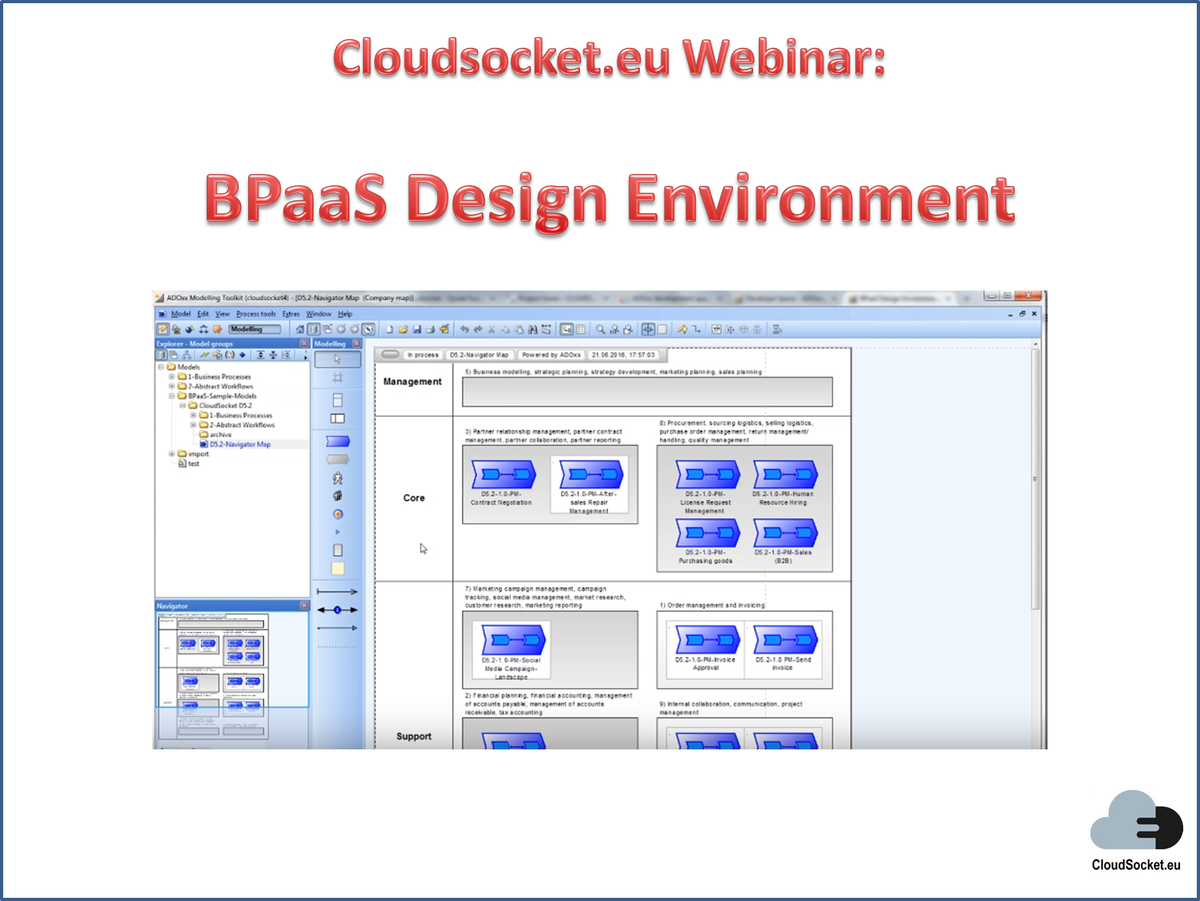Screen dimensions: 1200x901
Task: Select the blue process shape in toolbox
Action: tap(338, 441)
